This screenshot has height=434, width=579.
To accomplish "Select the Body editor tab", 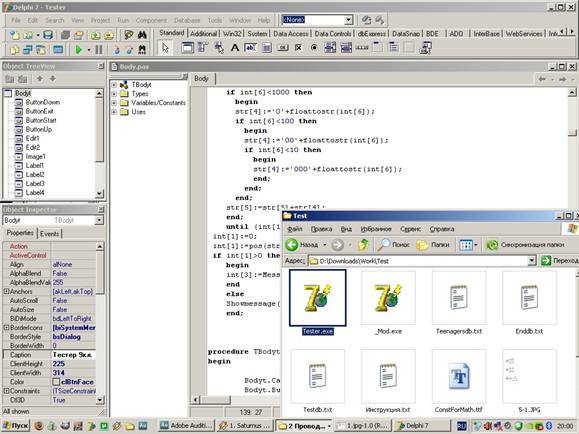I will (202, 78).
